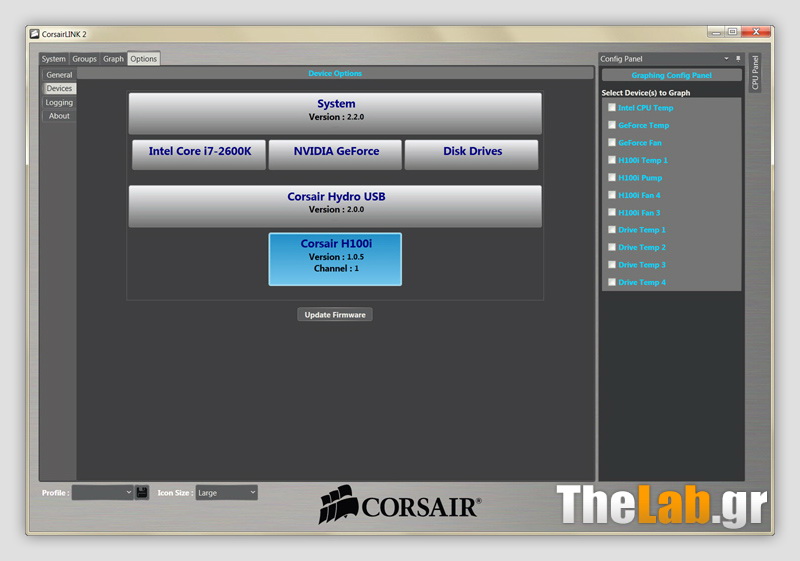The width and height of the screenshot is (800, 561).
Task: Enable Drive Temp 2 checkbox
Action: (612, 247)
